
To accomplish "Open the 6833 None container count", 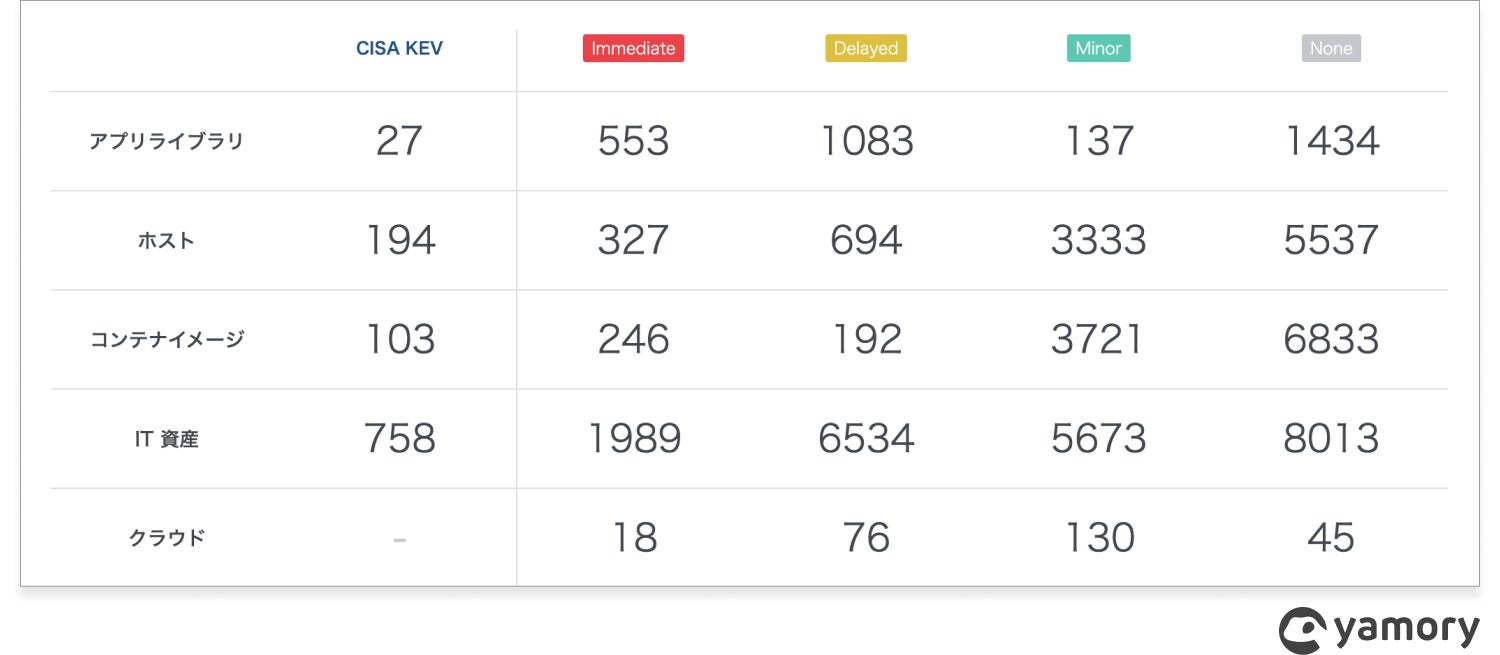I will point(1331,339).
